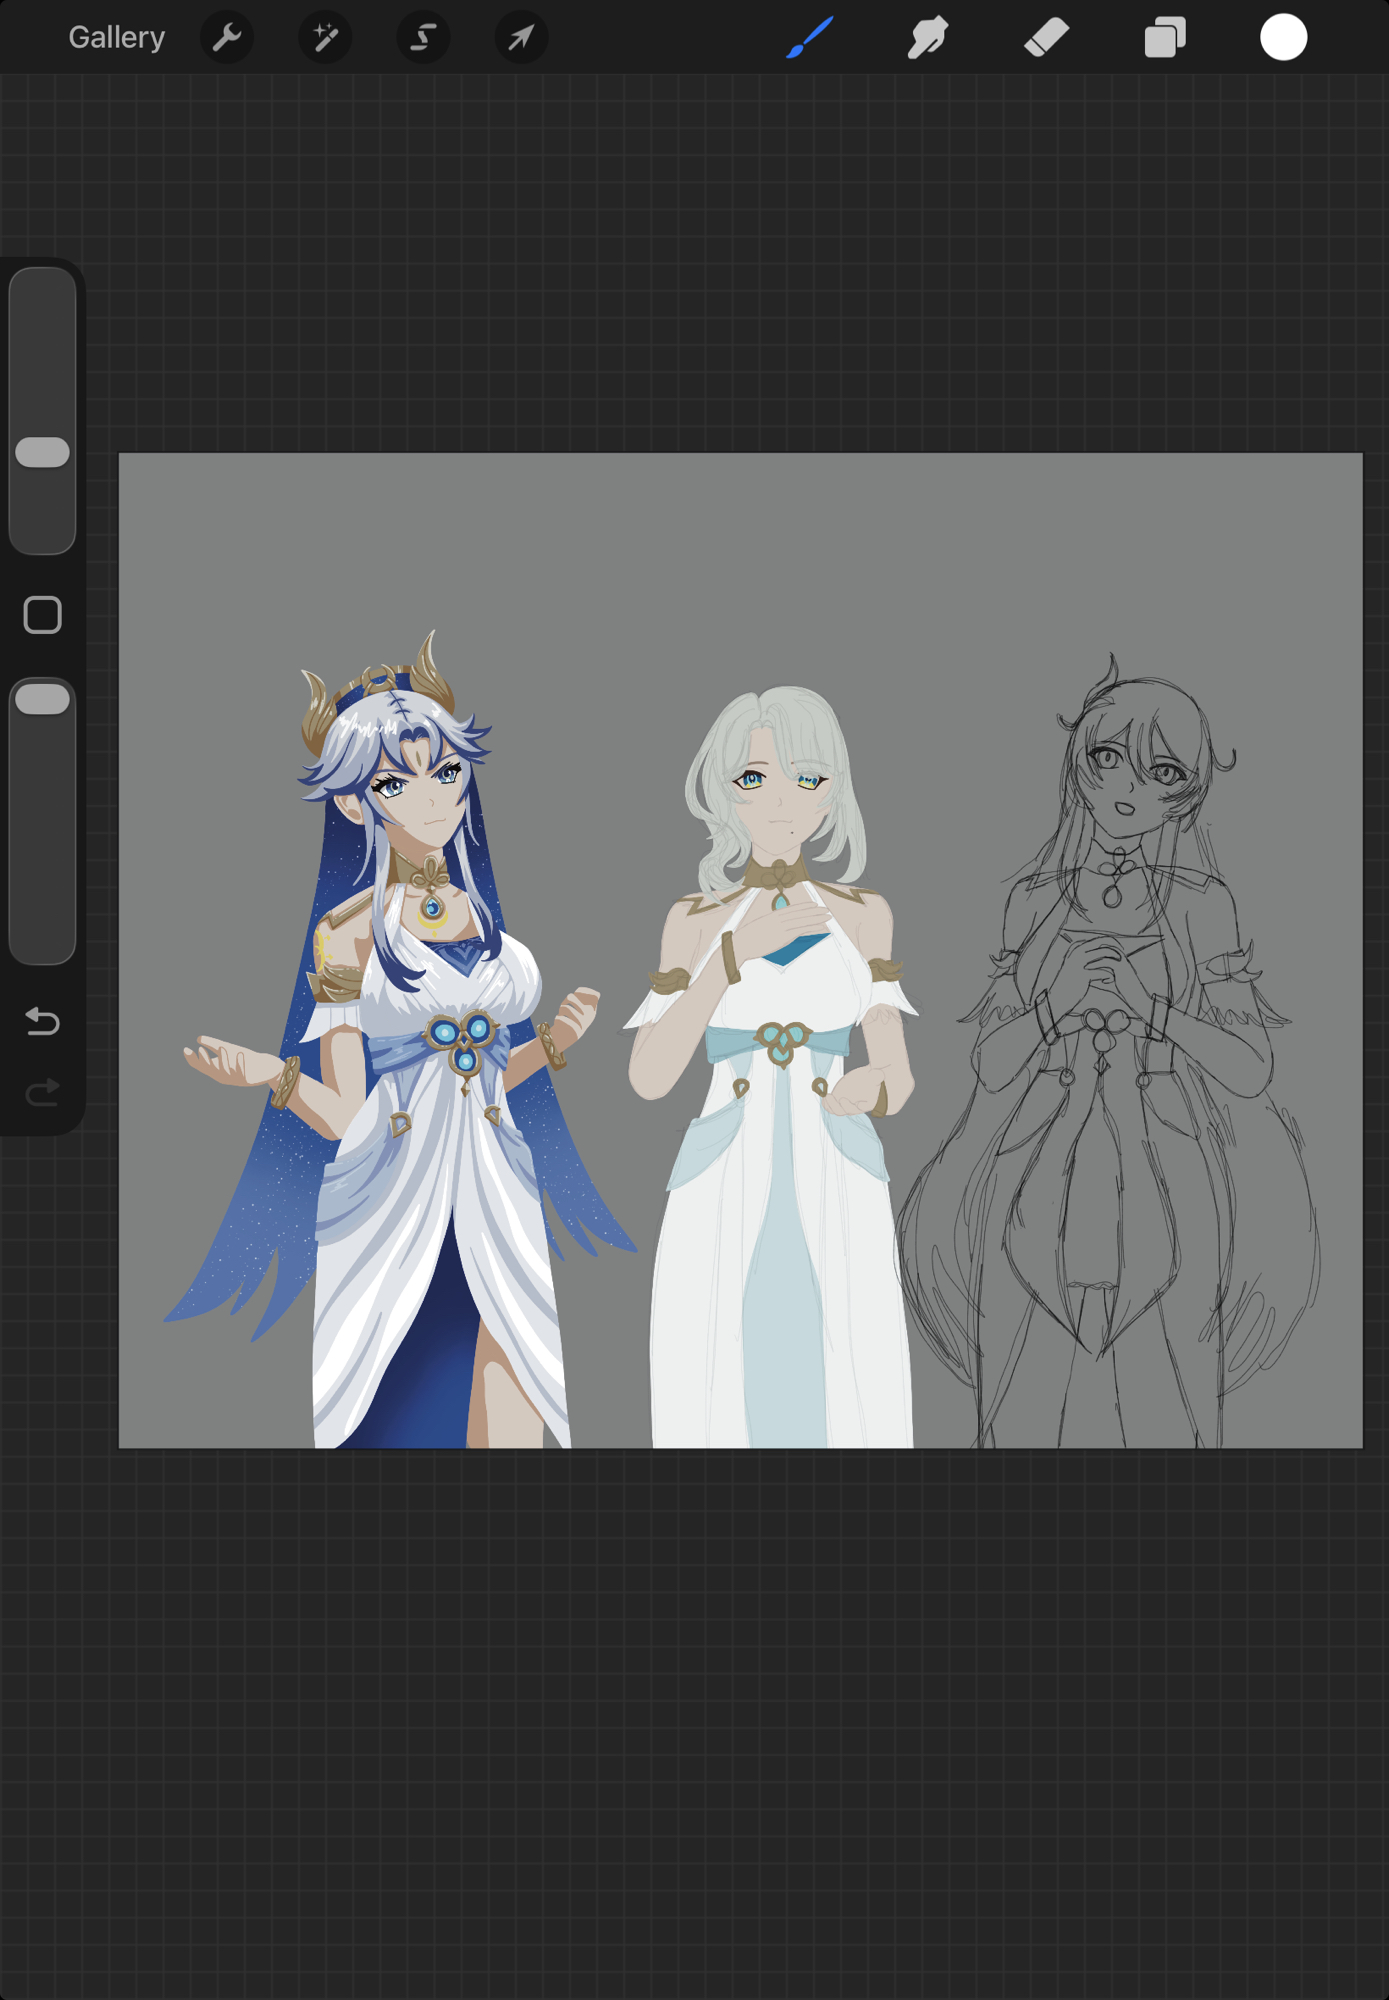Tap the blue-haired character's tiara
This screenshot has height=2000, width=1389.
[x=378, y=683]
